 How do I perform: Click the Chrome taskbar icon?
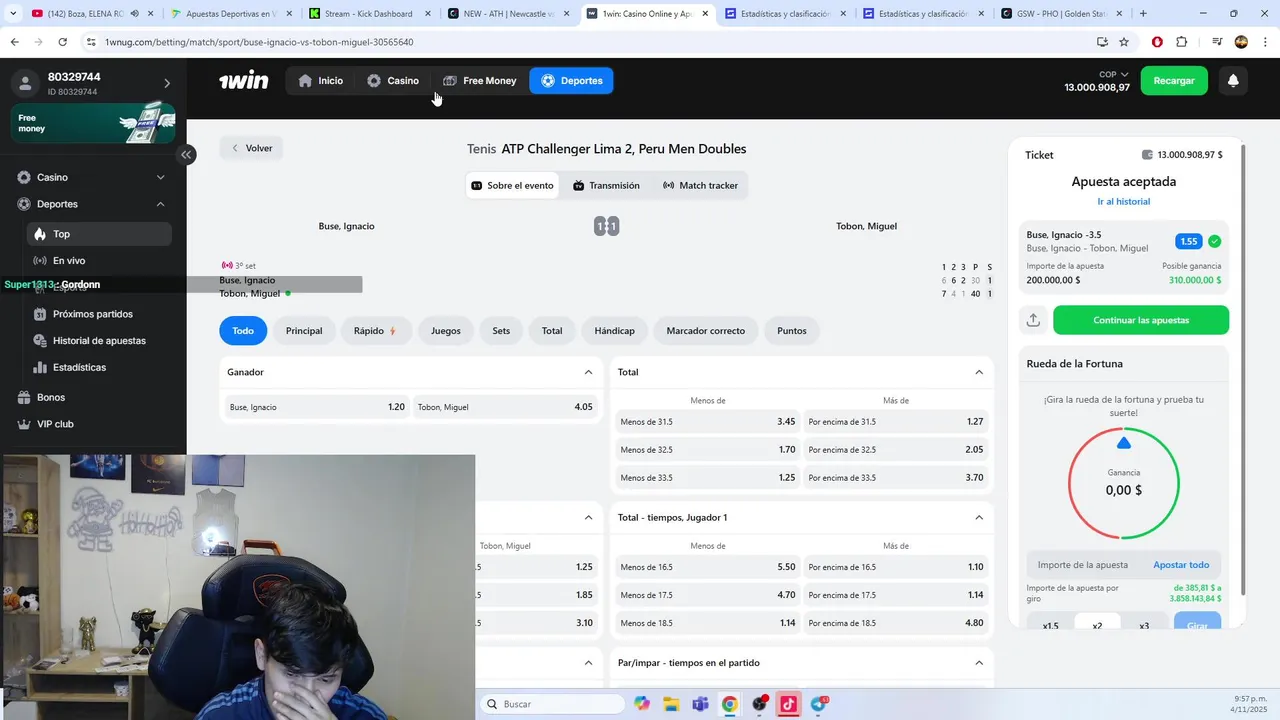pos(730,704)
